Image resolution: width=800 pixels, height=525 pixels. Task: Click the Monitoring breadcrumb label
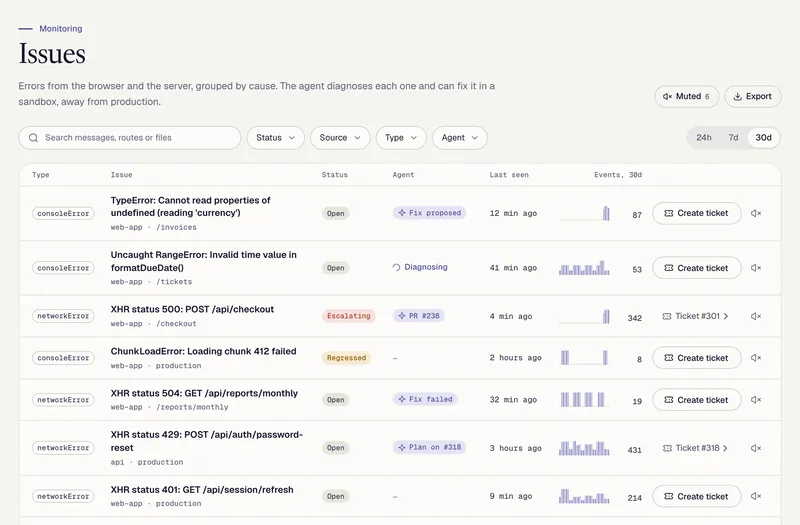tap(61, 29)
